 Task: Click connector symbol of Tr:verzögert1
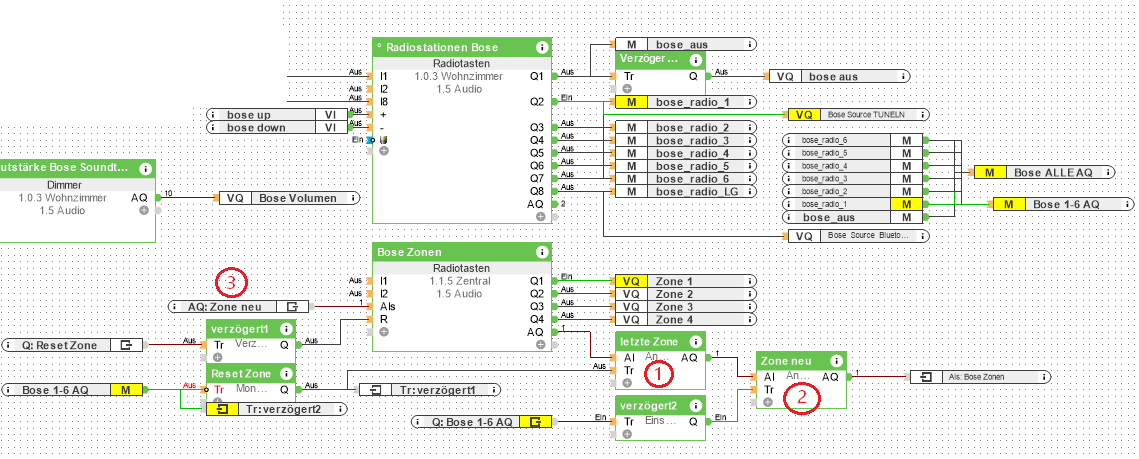[376, 390]
